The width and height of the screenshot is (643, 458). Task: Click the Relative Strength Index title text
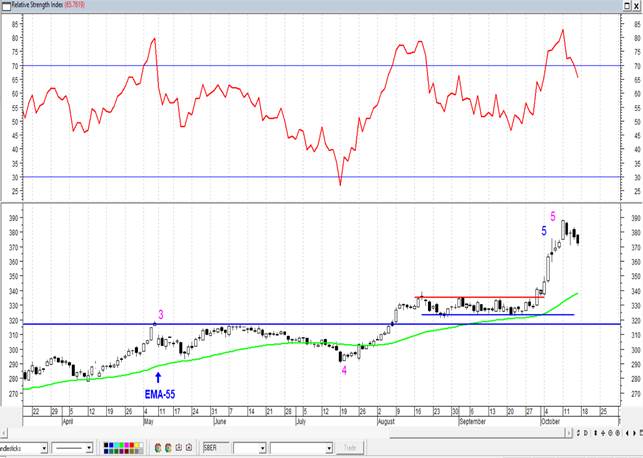click(x=37, y=5)
